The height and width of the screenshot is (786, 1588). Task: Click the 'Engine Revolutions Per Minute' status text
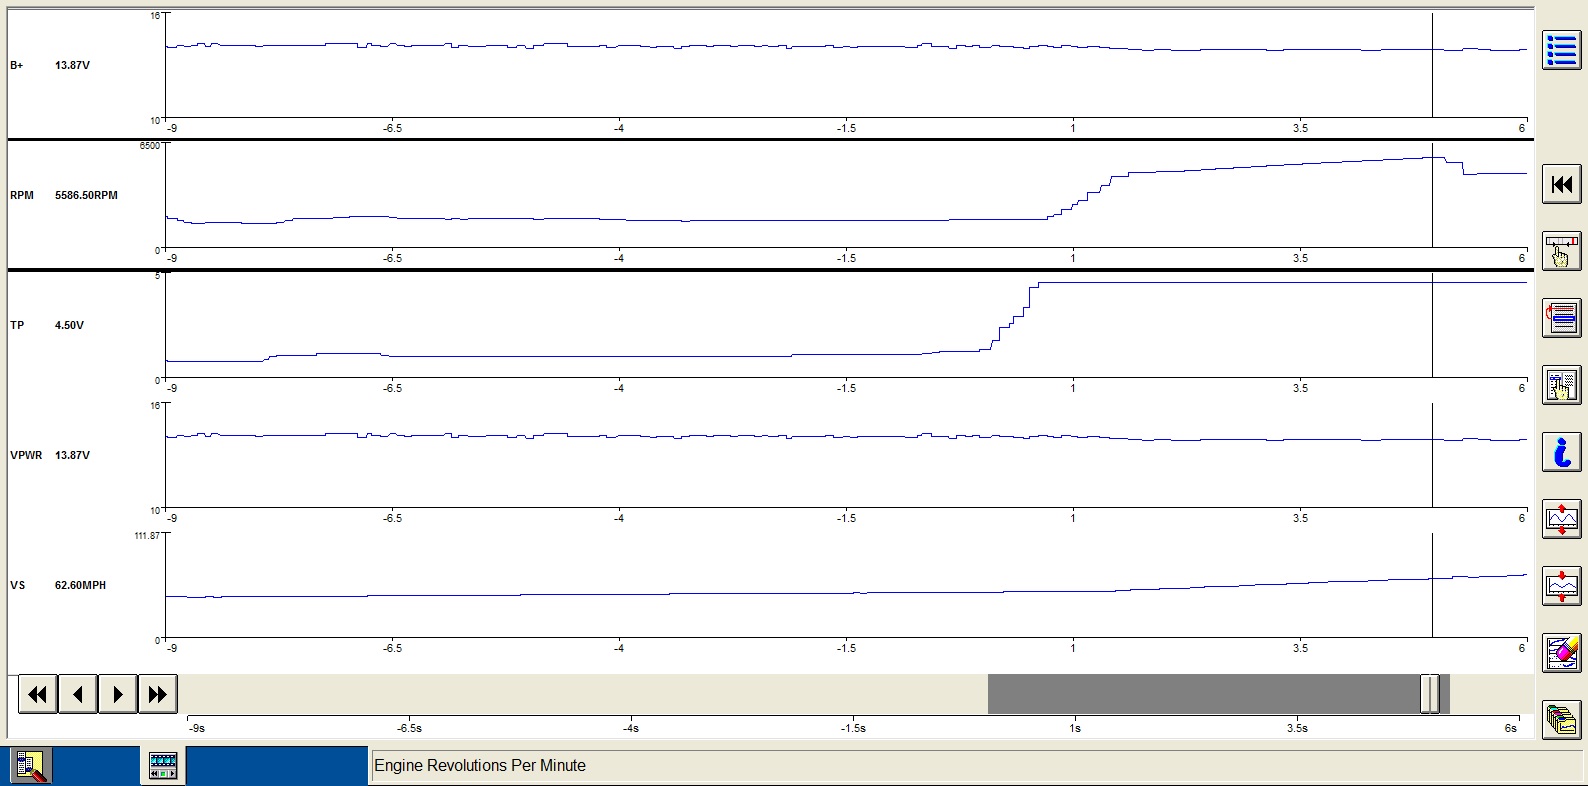tap(480, 766)
